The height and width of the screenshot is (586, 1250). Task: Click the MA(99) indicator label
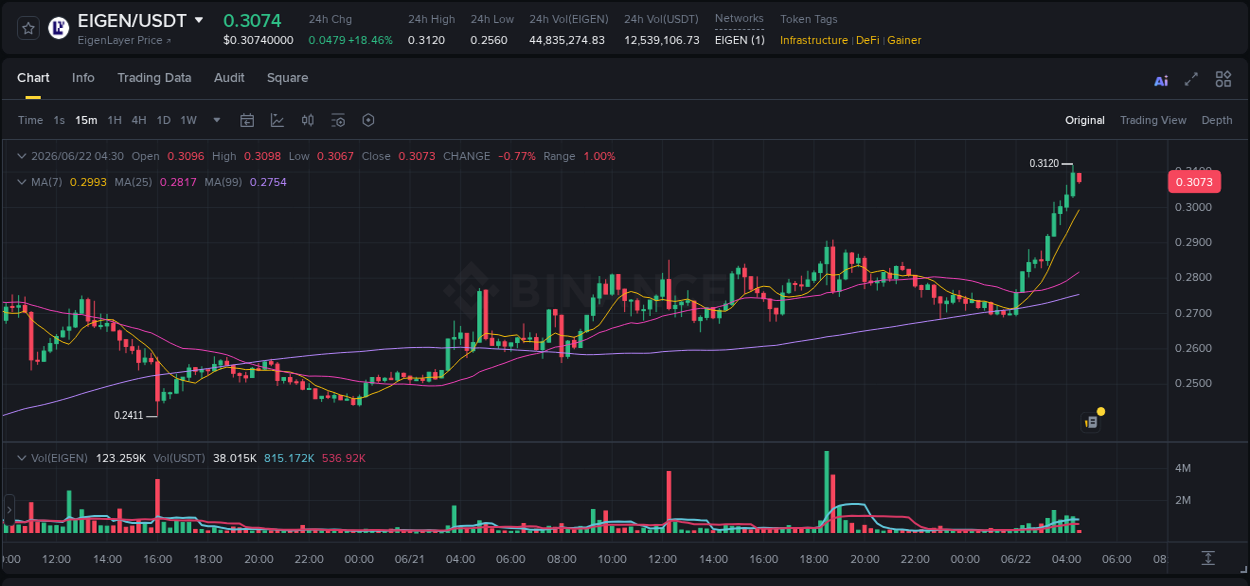224,182
